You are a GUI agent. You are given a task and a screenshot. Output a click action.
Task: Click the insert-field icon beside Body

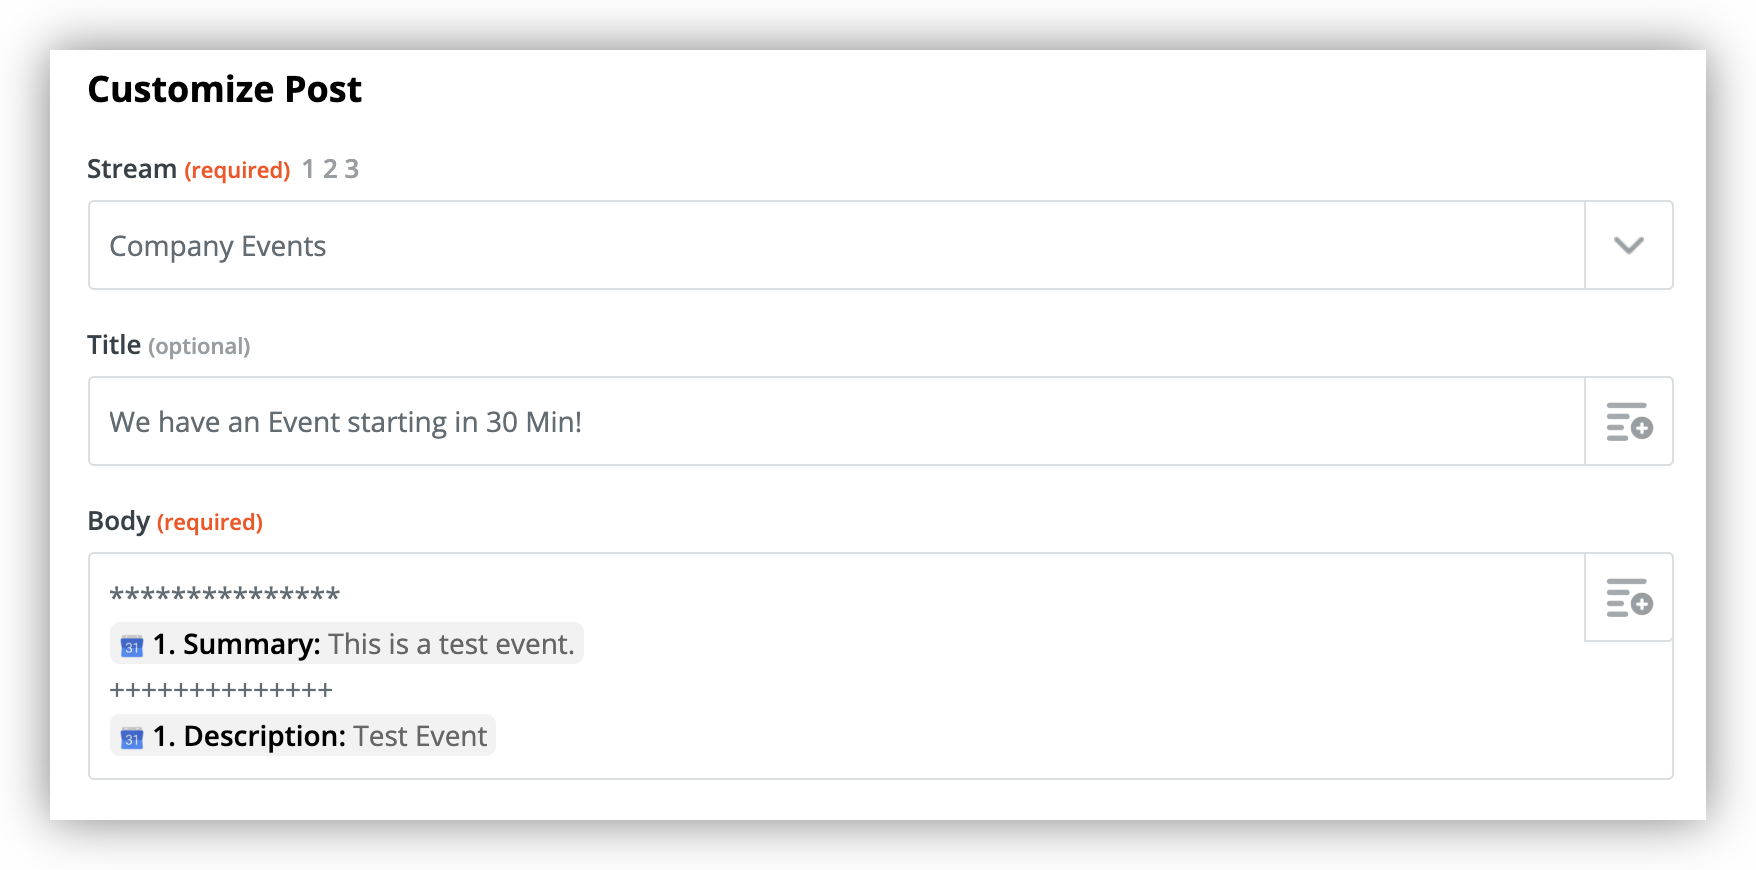[x=1629, y=597]
